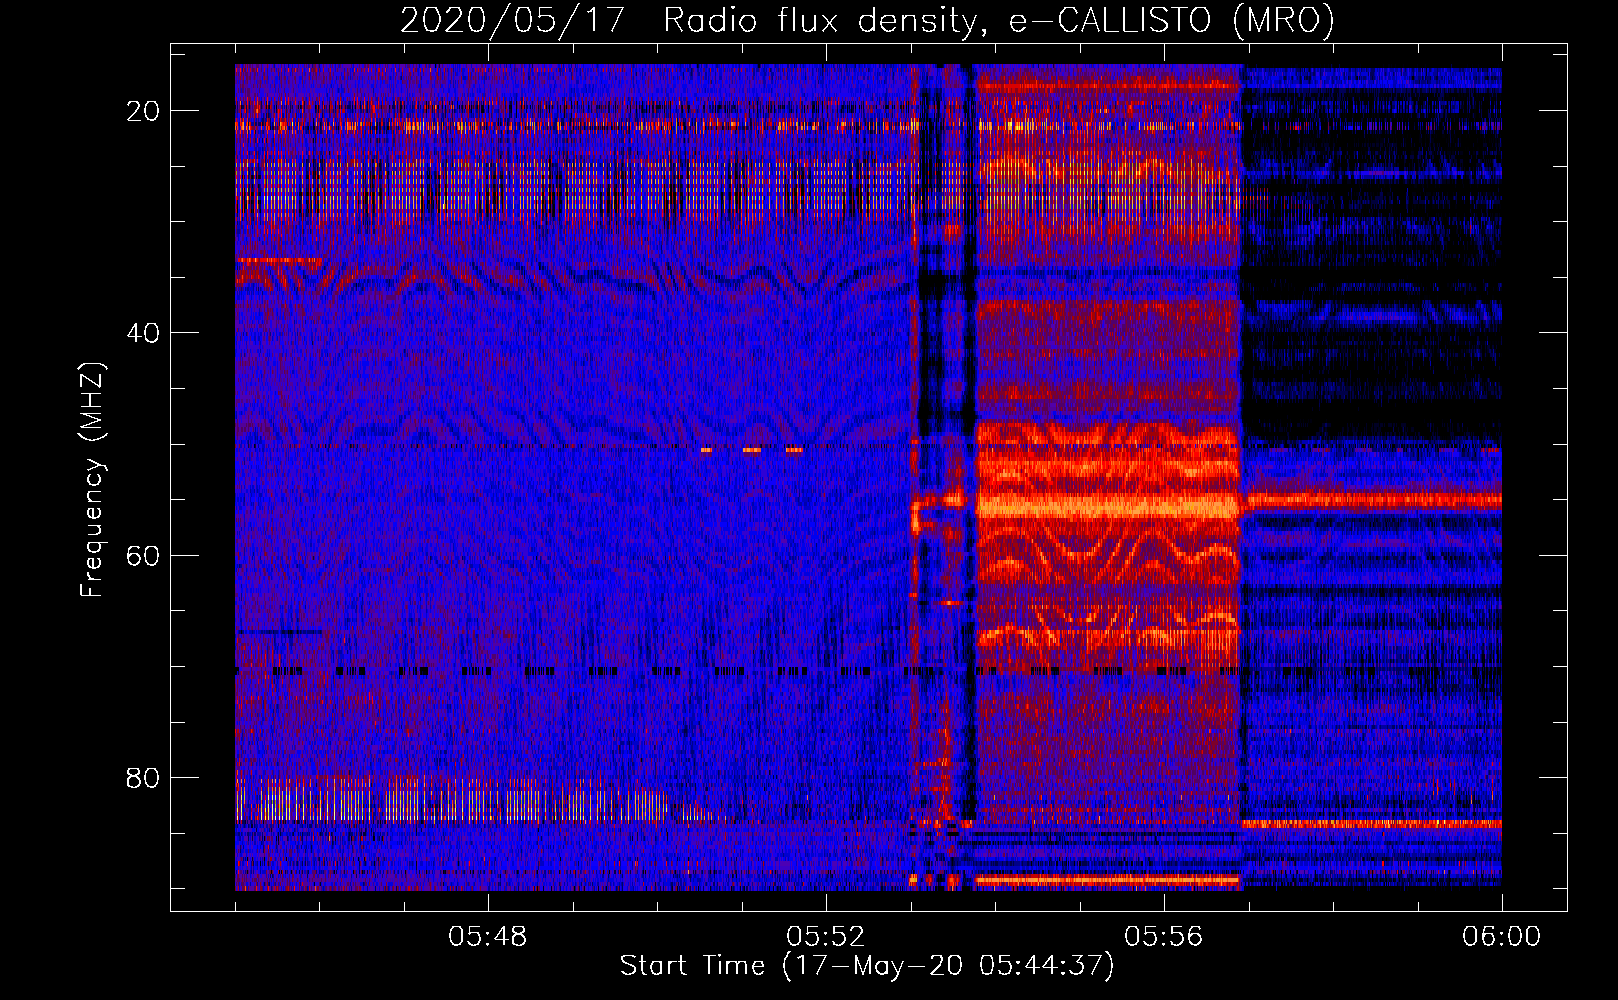1618x1000 pixels.
Task: Click the 05:48 time tick label
Action: [x=488, y=937]
